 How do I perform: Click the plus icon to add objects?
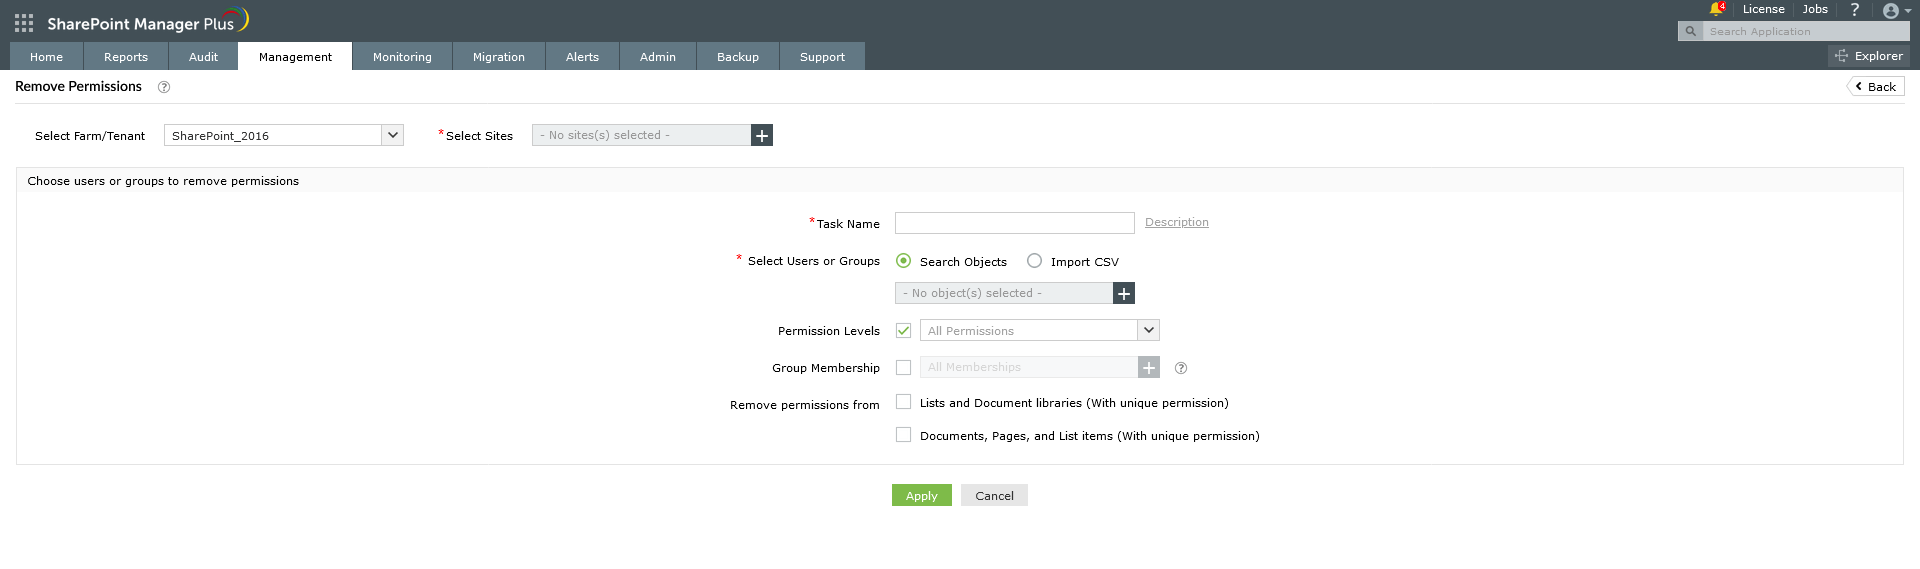pyautogui.click(x=1124, y=293)
